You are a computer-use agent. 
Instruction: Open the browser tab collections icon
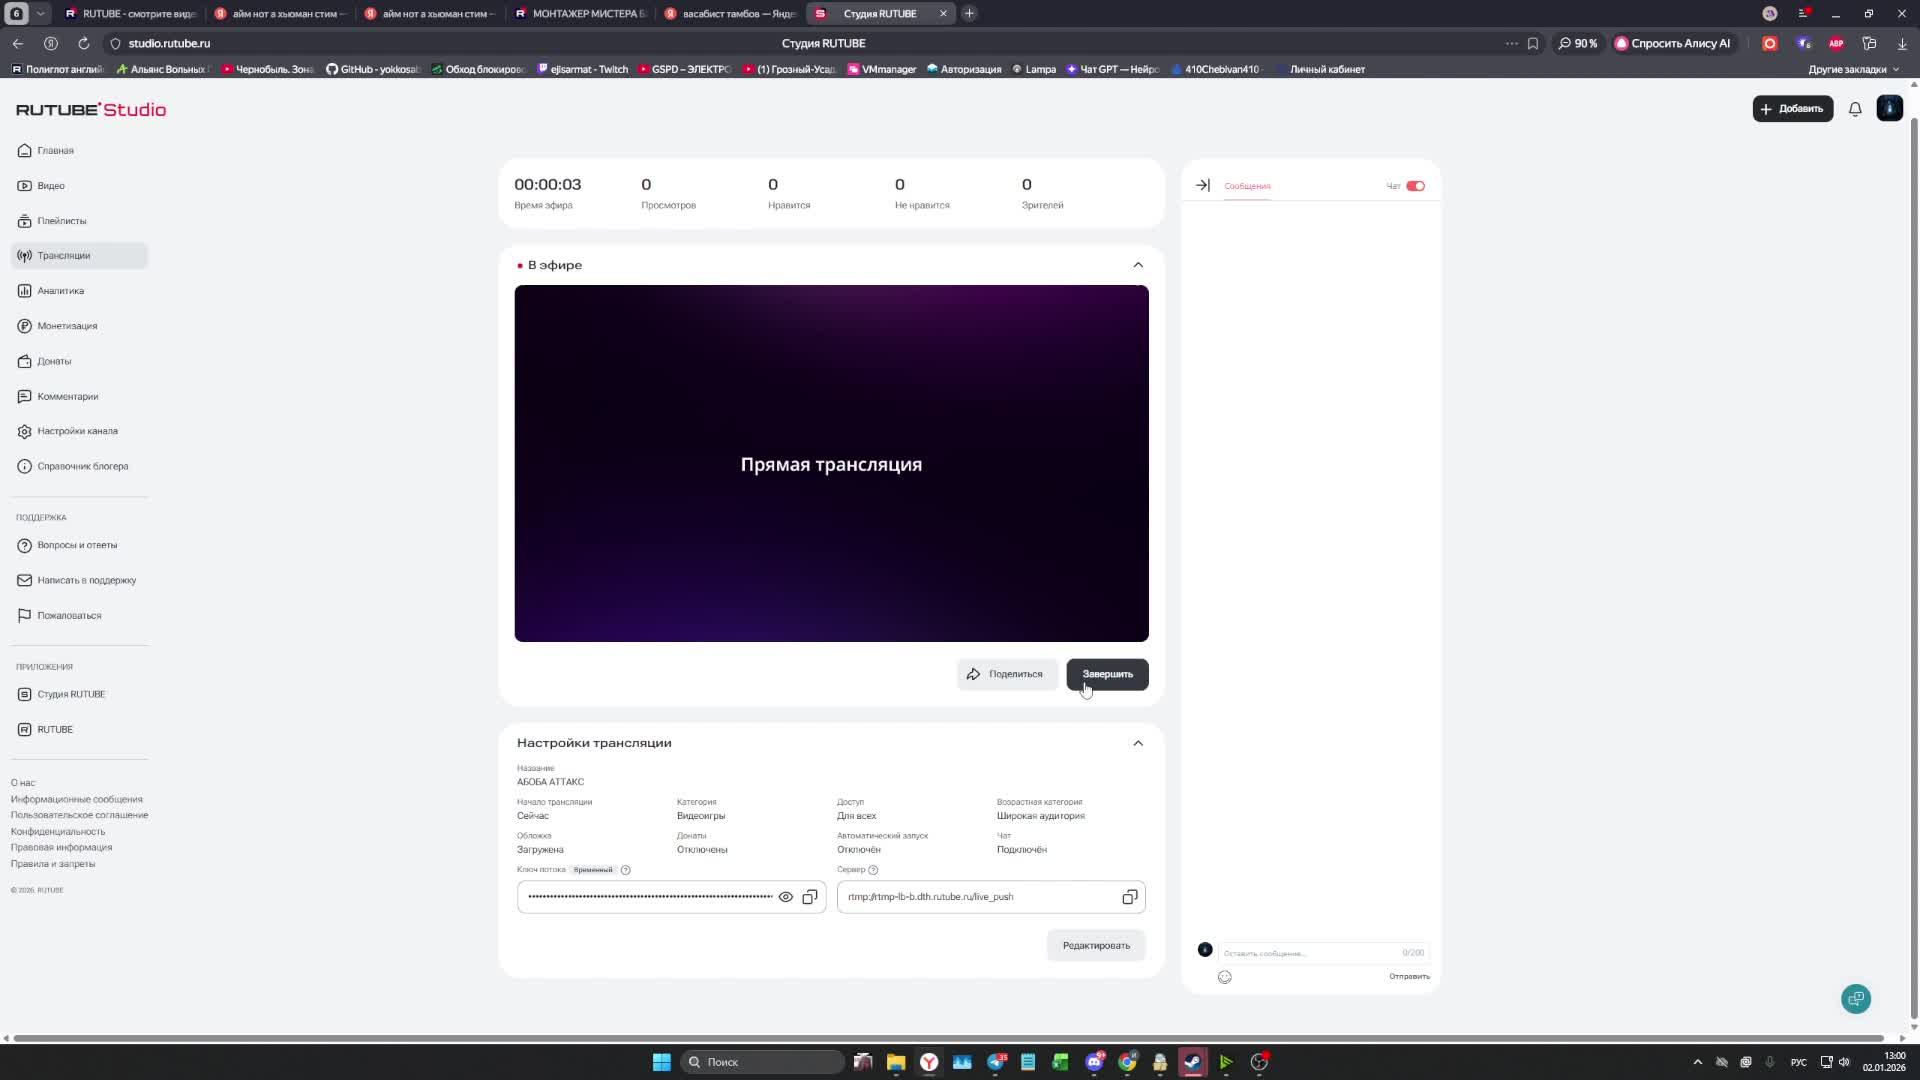[x=1869, y=43]
